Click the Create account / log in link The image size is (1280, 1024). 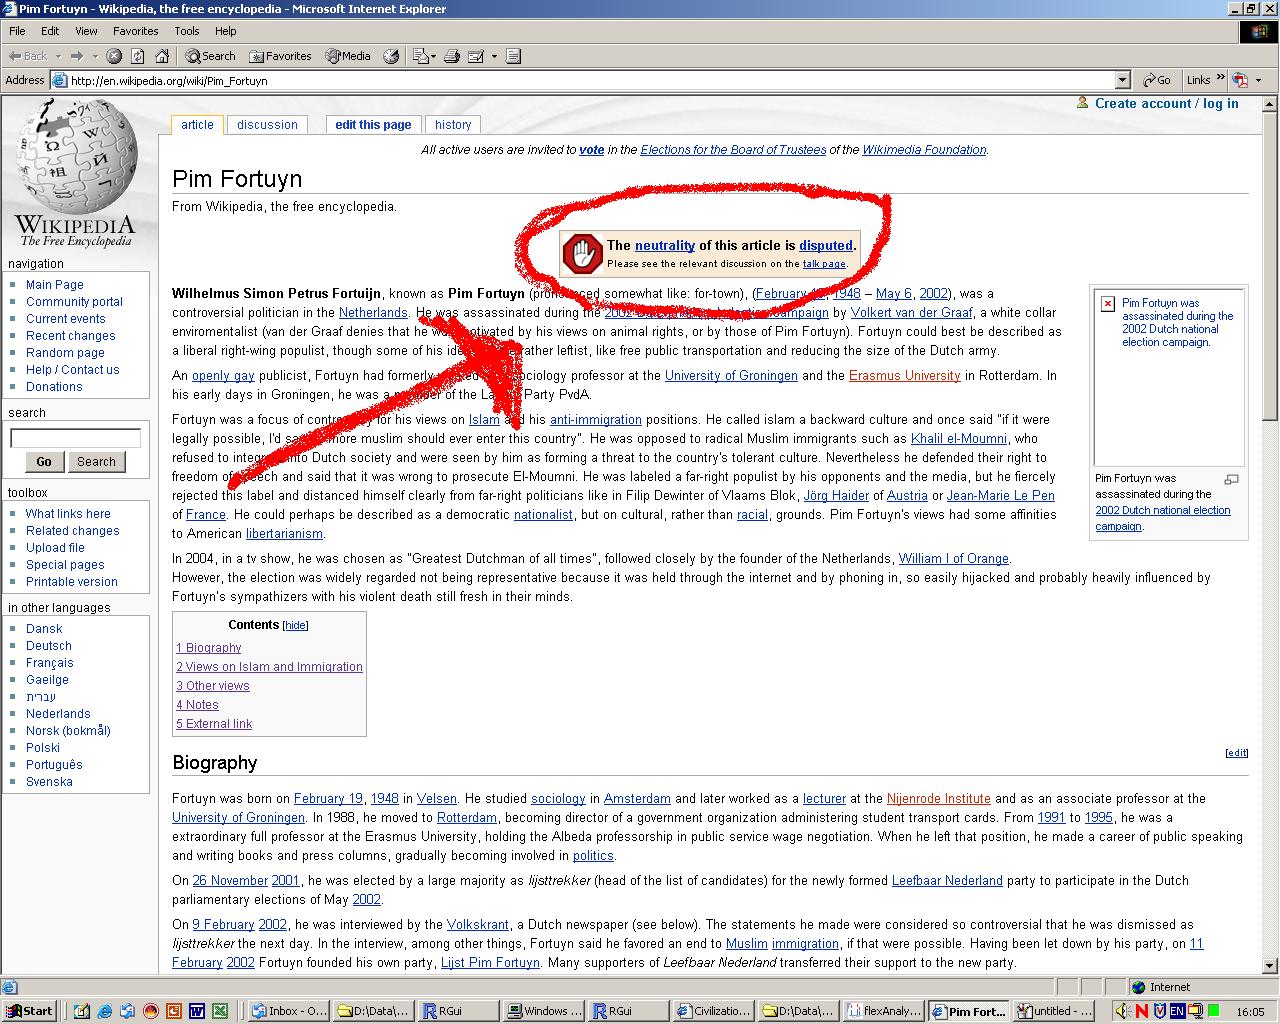coord(1166,103)
